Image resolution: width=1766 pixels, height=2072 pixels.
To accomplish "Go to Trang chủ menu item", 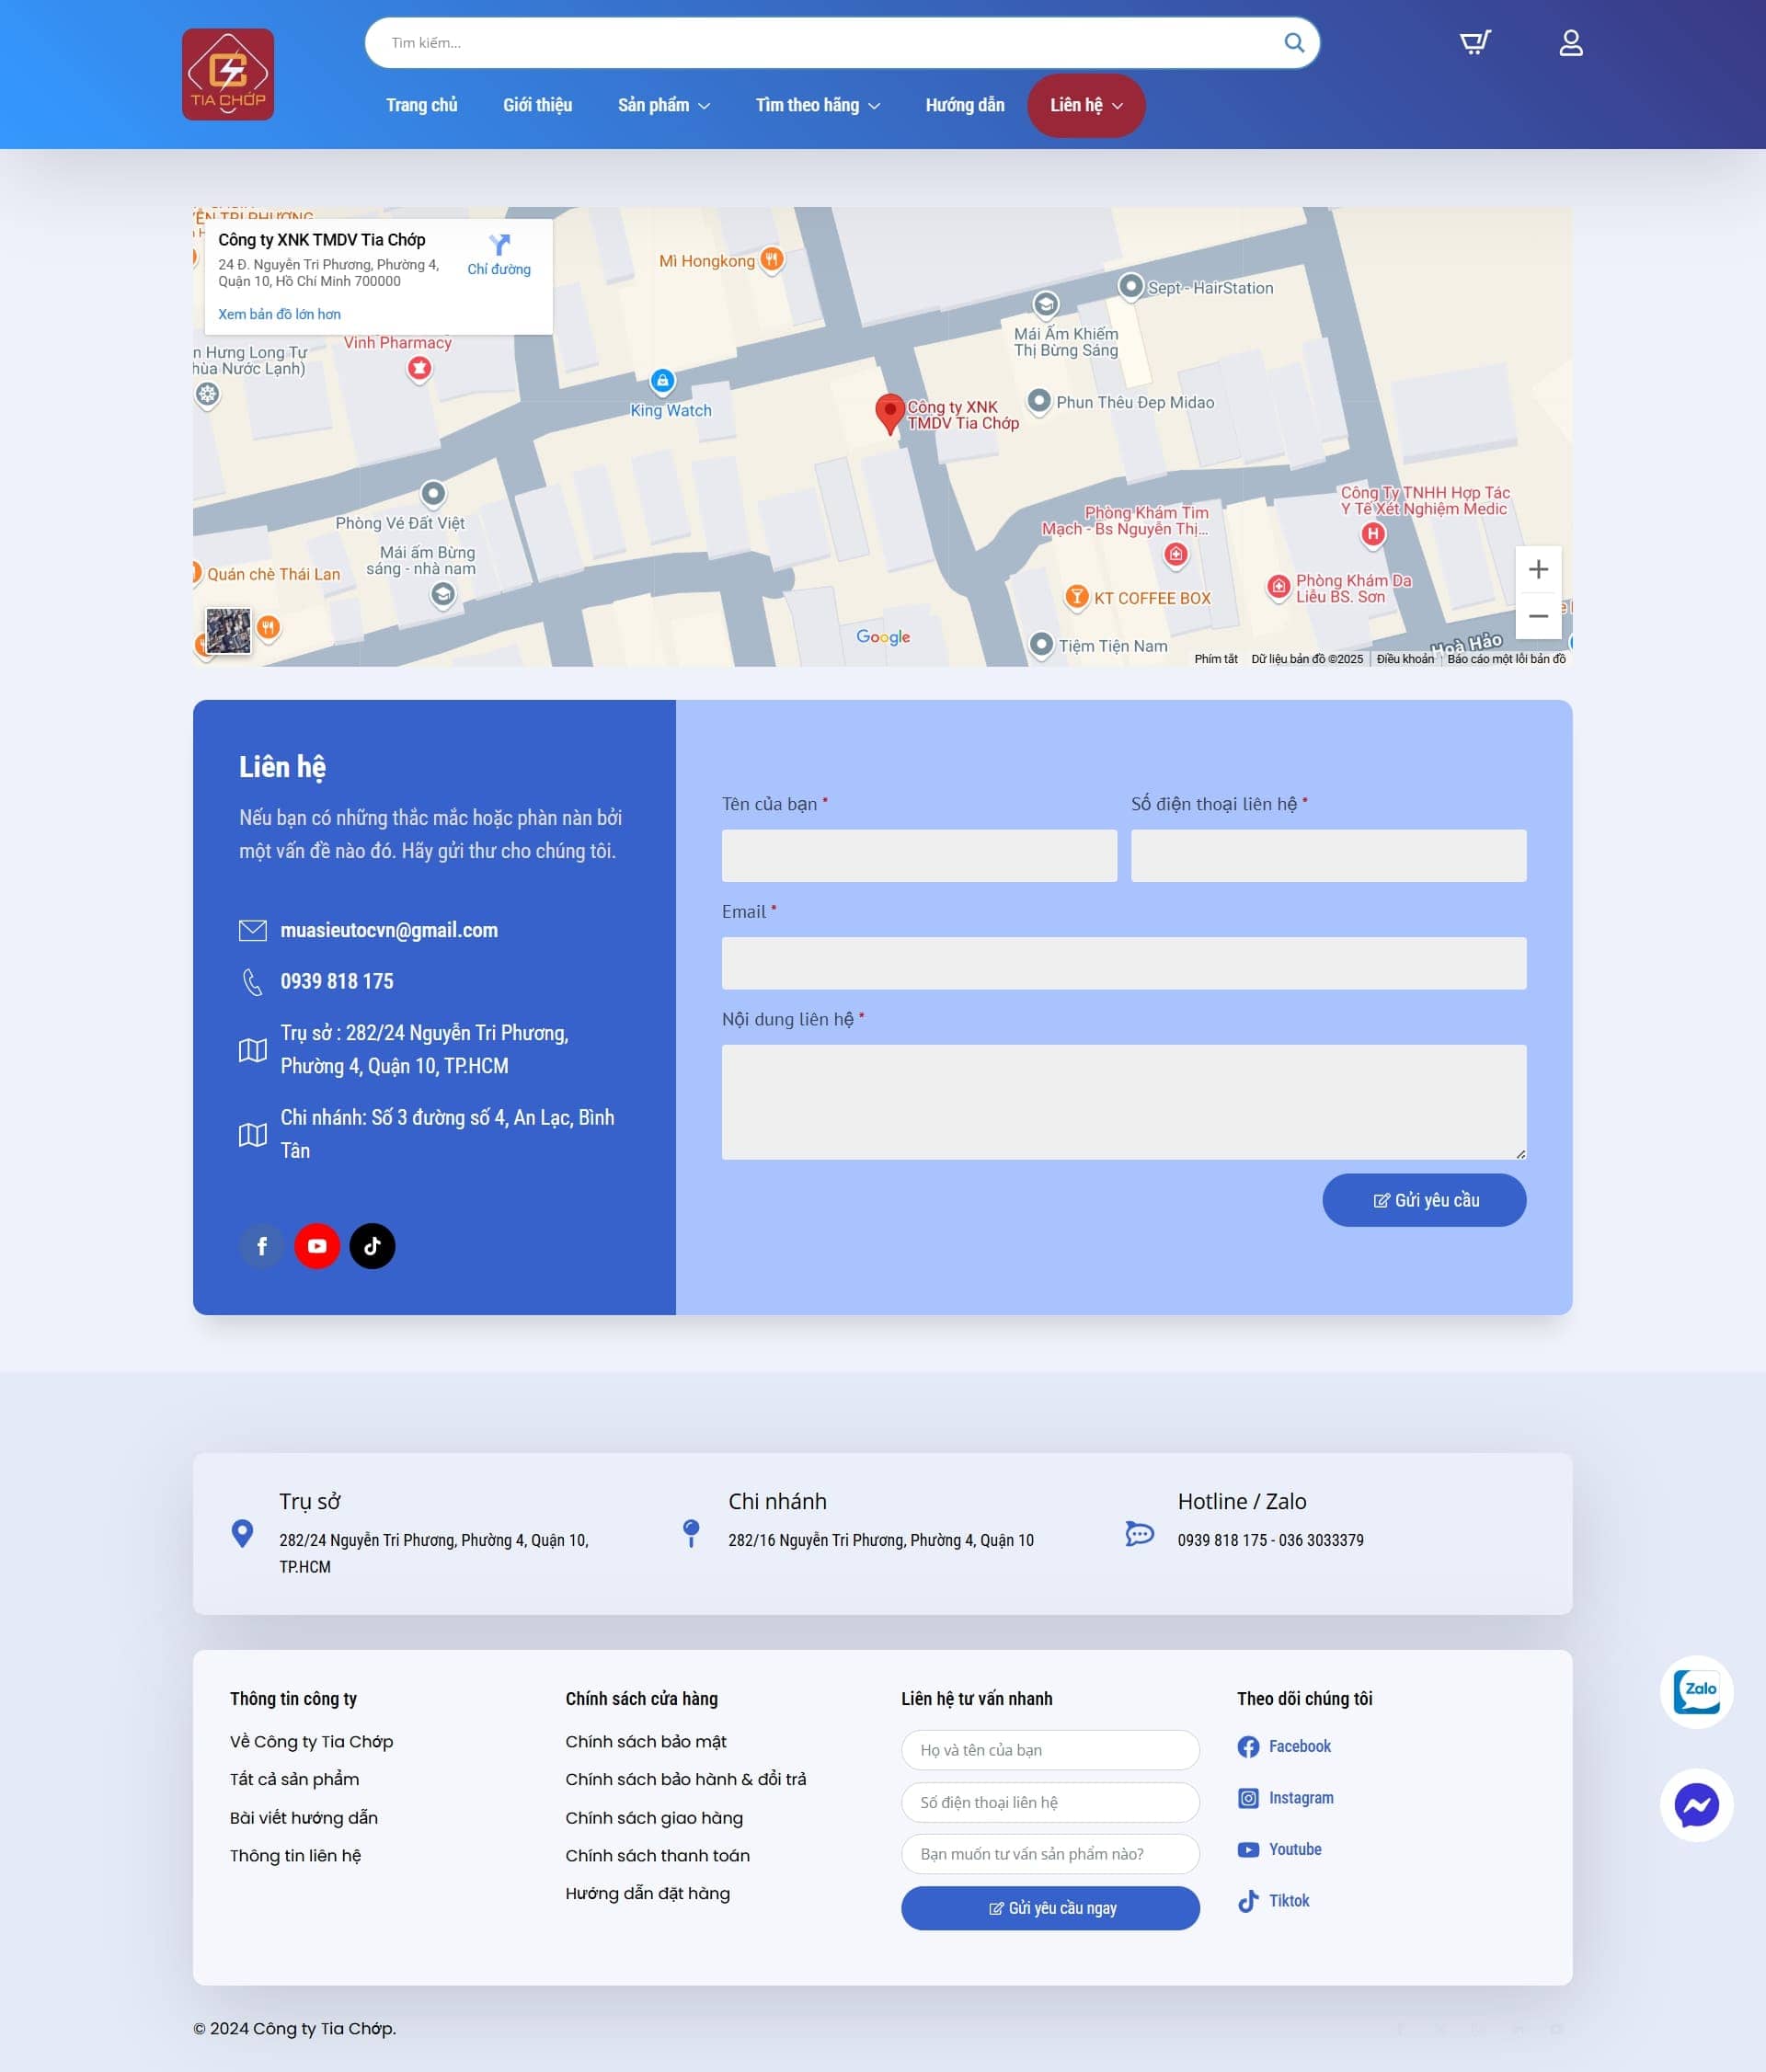I will pyautogui.click(x=421, y=105).
